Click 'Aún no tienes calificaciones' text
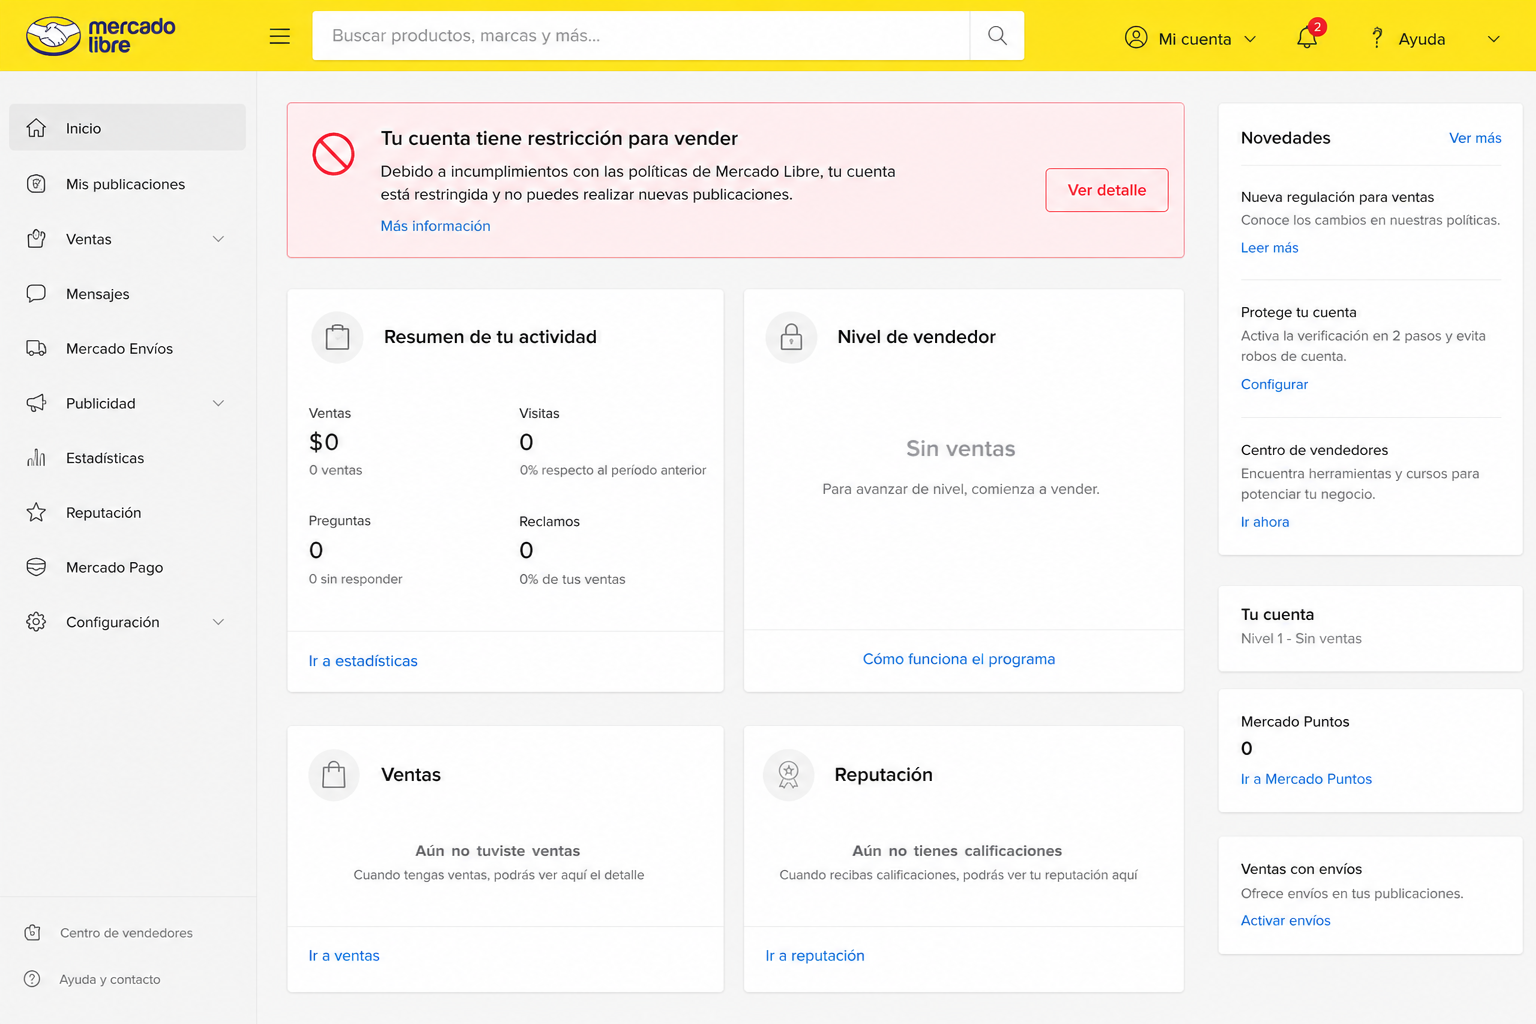Screen dimensions: 1536x1024 tap(957, 851)
